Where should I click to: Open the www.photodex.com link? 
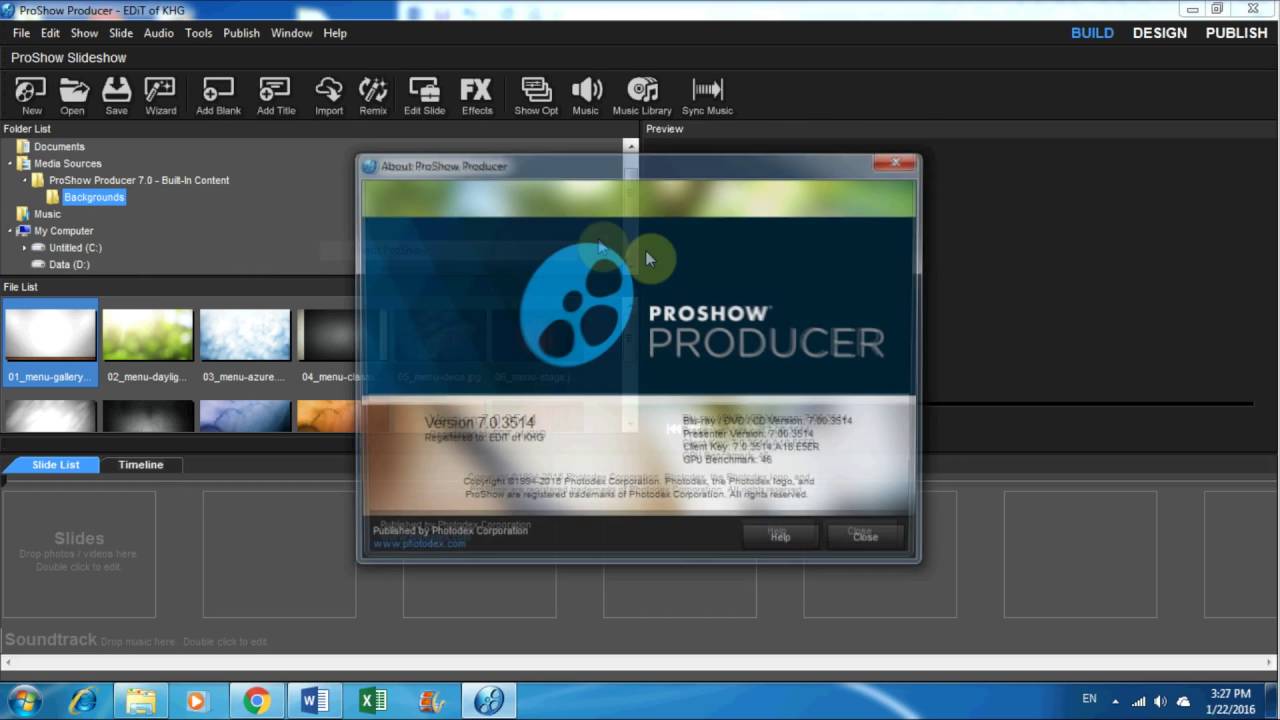click(420, 543)
